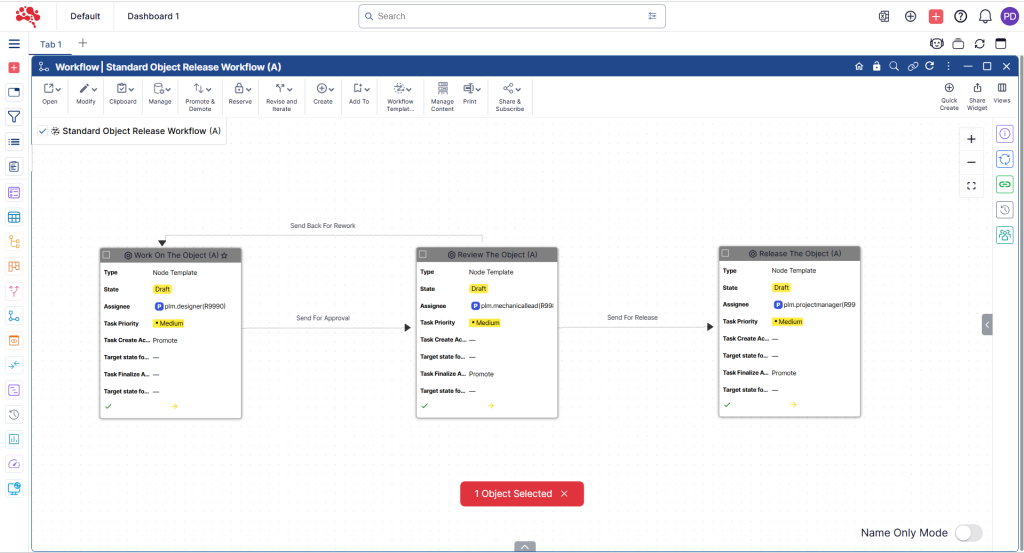Open the history icon in right sidebar
The height and width of the screenshot is (553, 1024).
tap(1005, 209)
